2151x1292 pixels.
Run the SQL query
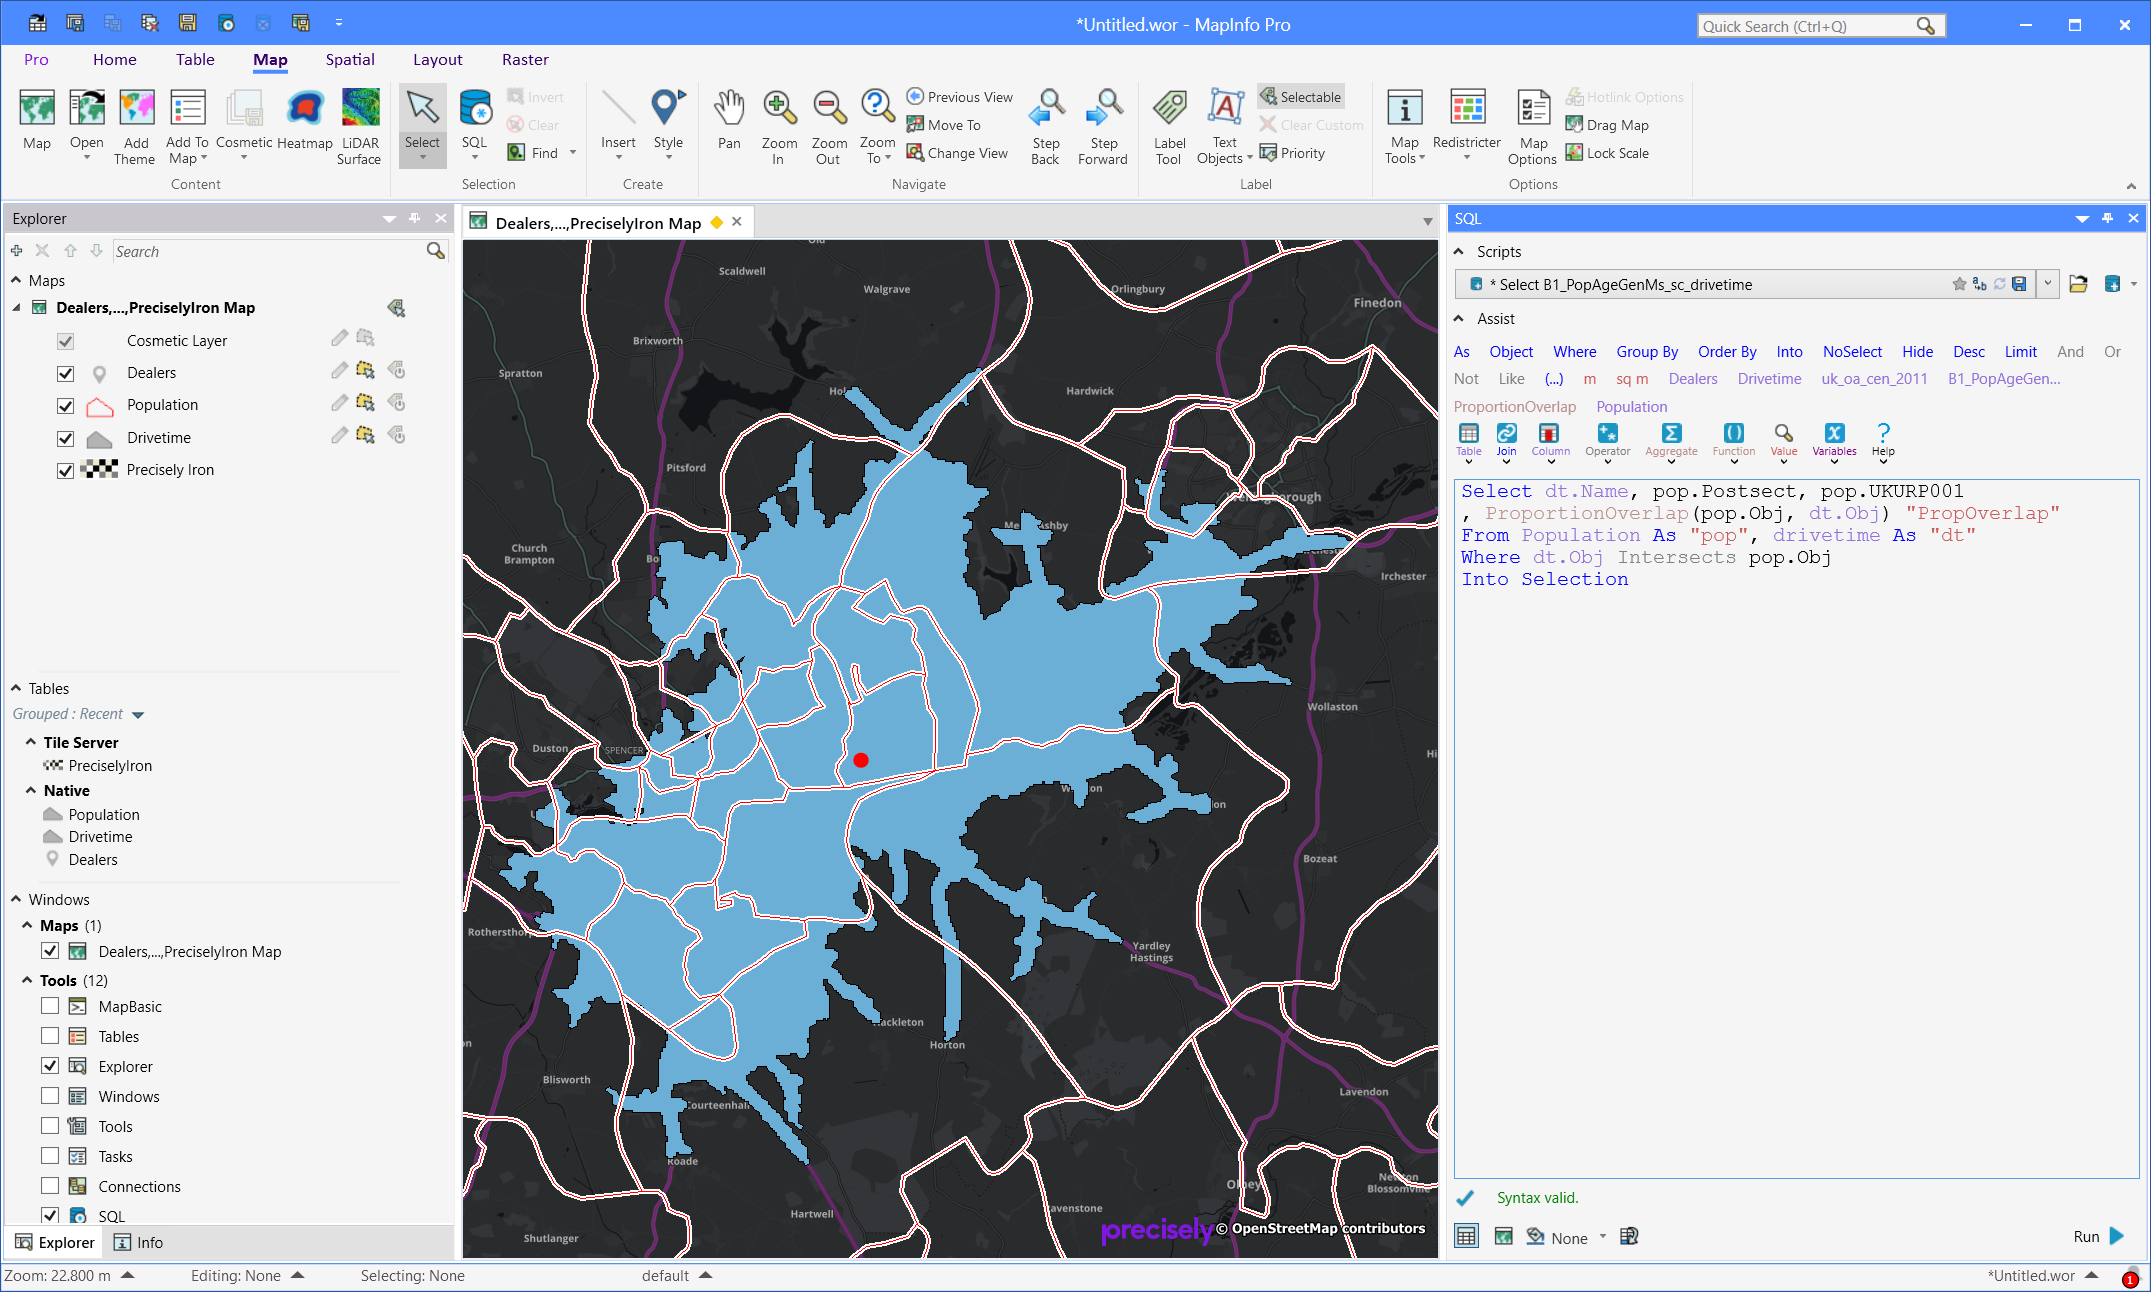[2099, 1236]
